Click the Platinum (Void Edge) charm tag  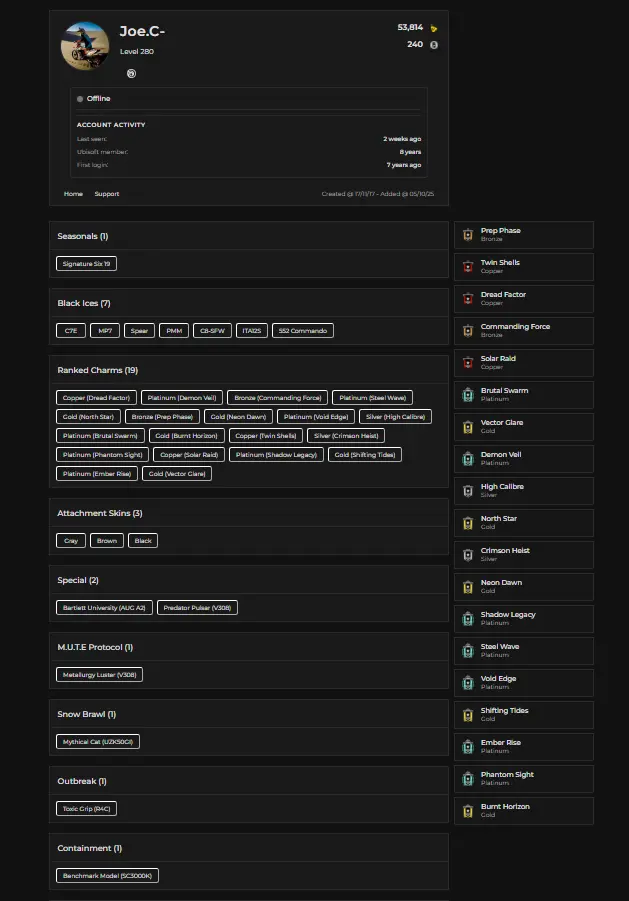(x=316, y=417)
